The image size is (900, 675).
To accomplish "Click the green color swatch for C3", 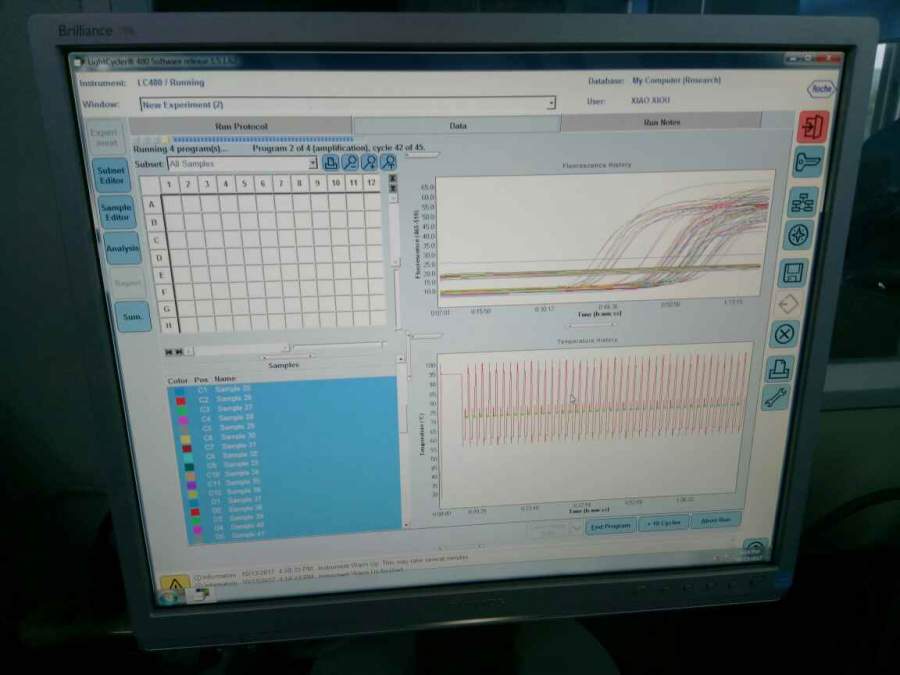I will pos(182,410).
